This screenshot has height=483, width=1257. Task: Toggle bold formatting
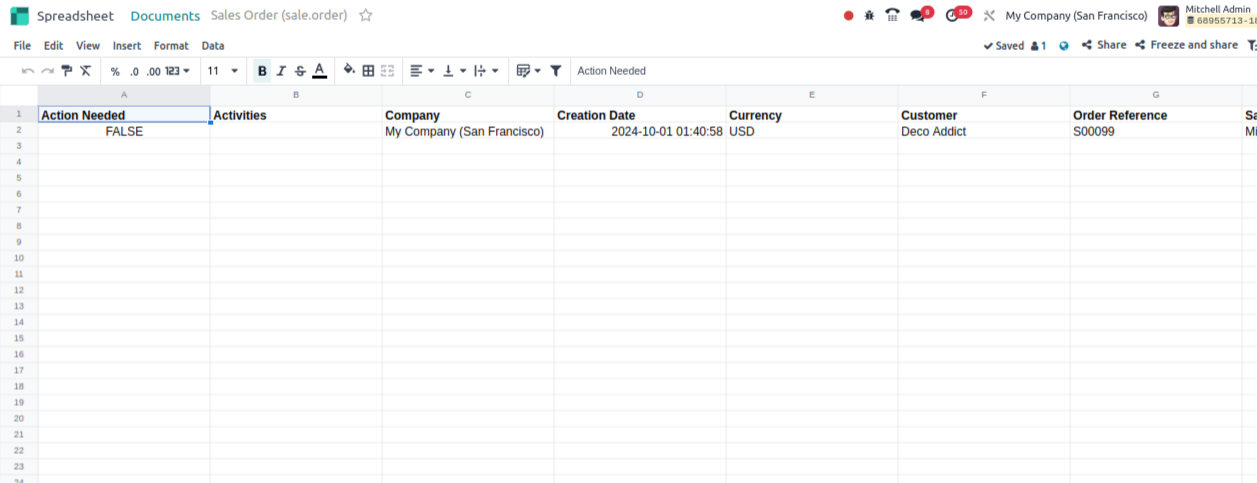point(262,71)
